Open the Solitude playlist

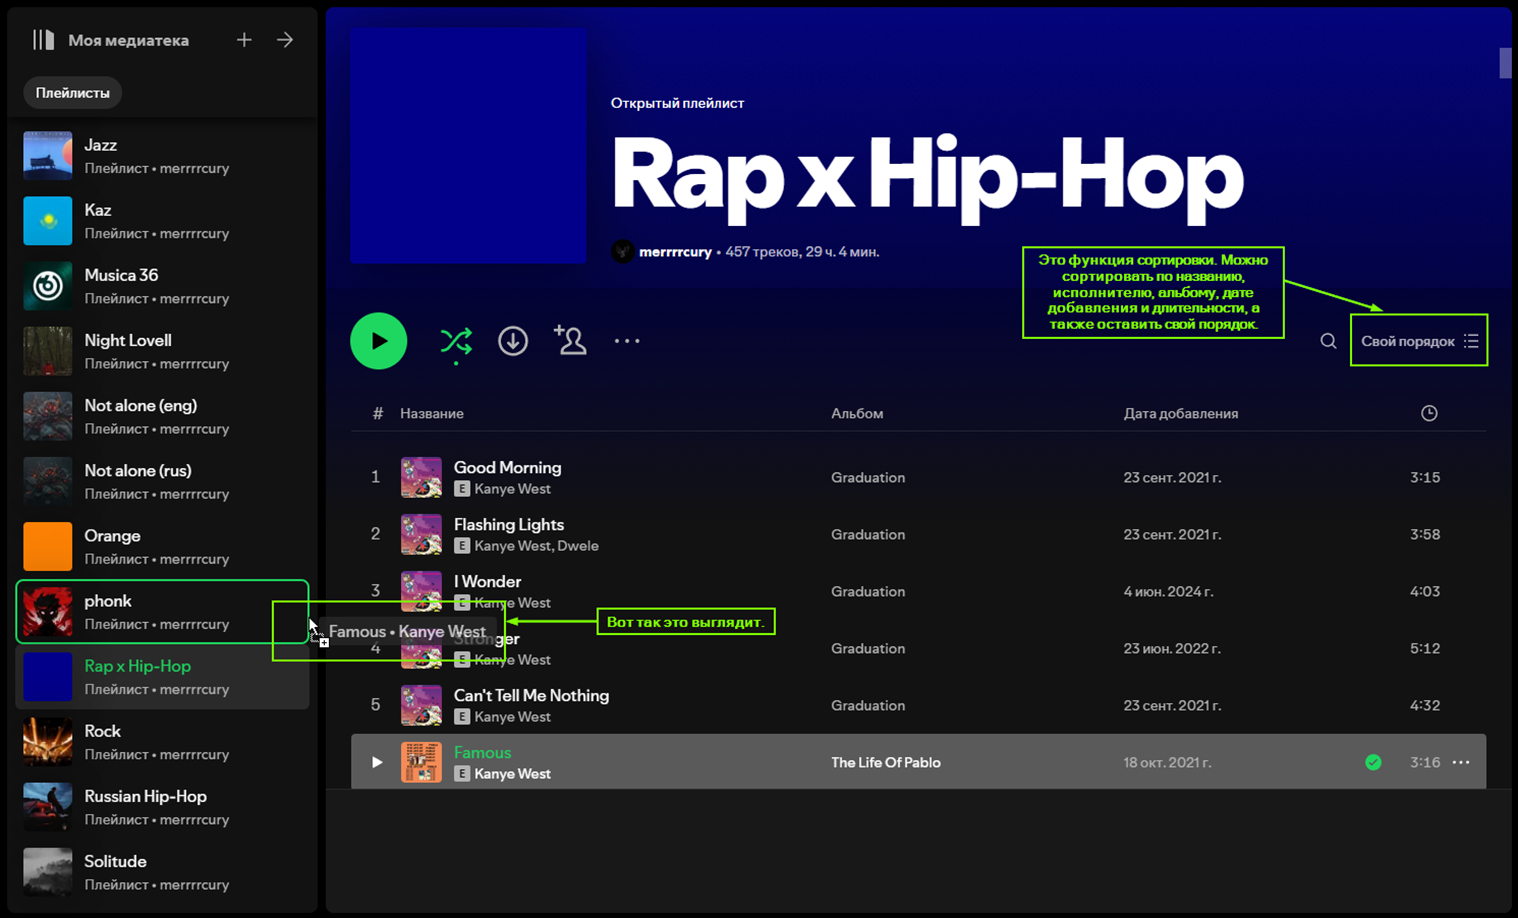[163, 872]
